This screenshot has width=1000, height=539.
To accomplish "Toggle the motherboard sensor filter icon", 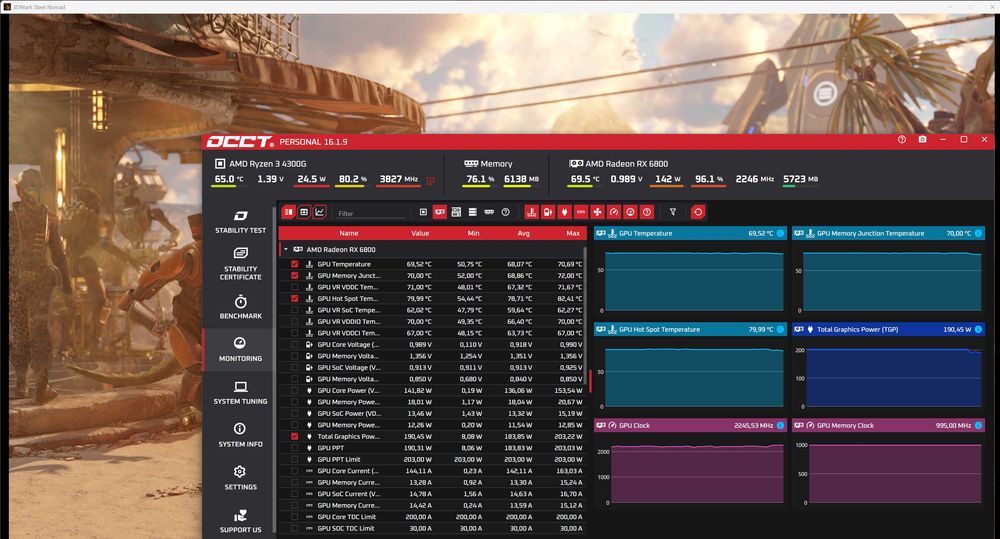I will [x=456, y=212].
